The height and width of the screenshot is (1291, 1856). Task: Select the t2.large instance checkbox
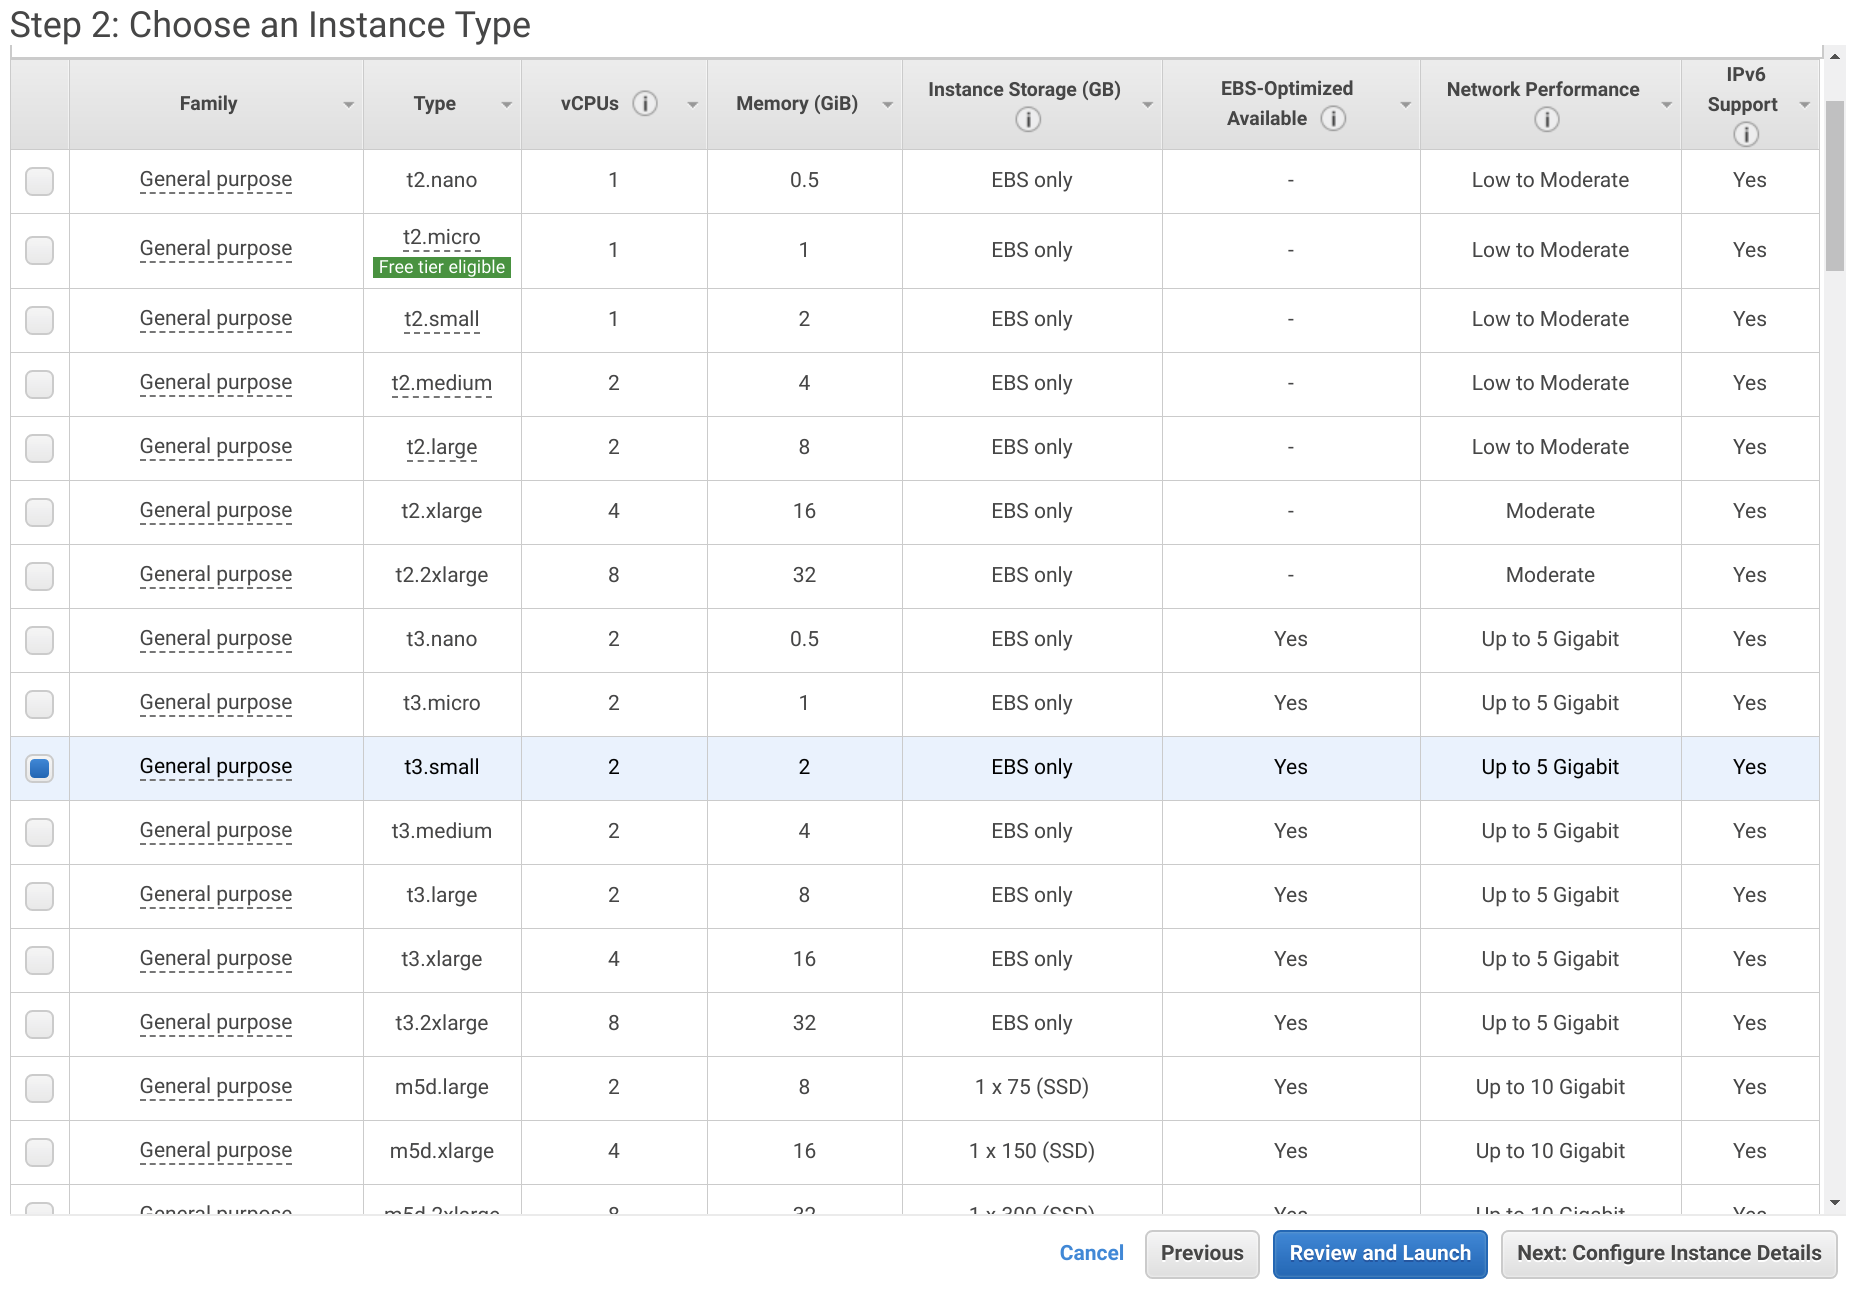[x=40, y=448]
